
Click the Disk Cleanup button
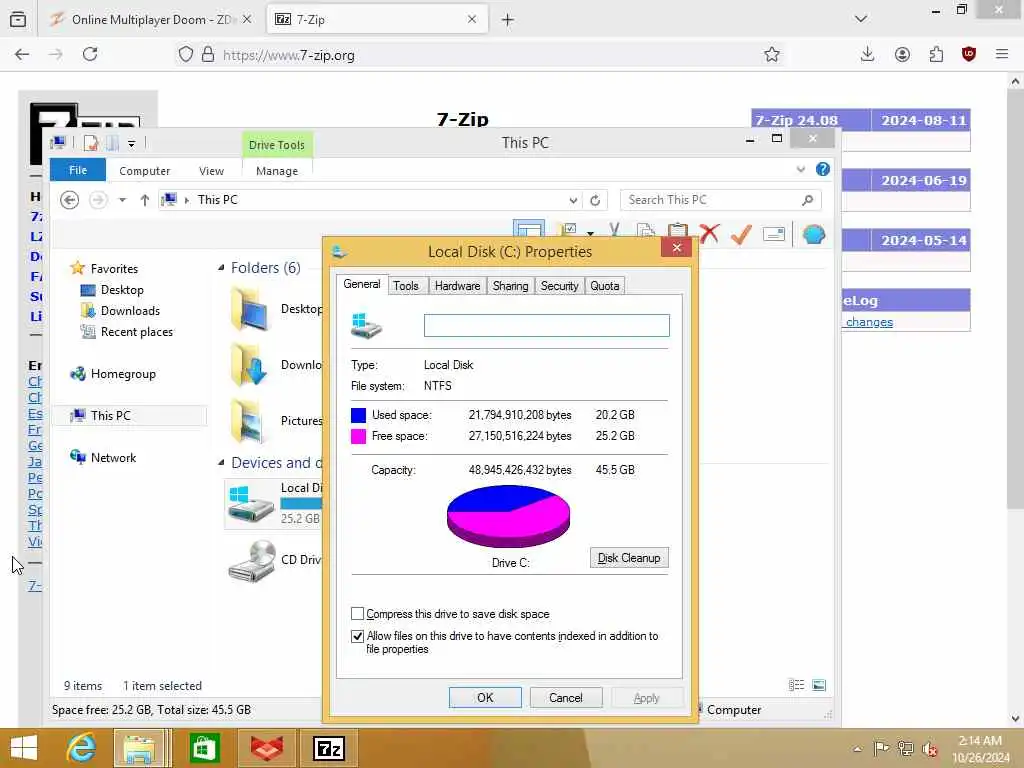click(629, 558)
